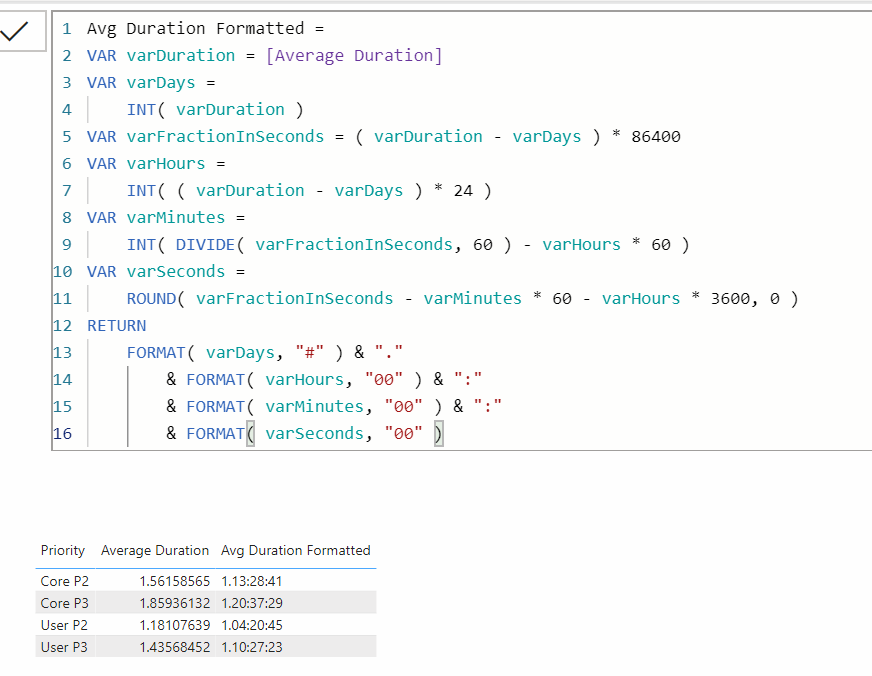
Task: Commit the formula with the checkmark icon
Action: [x=14, y=32]
